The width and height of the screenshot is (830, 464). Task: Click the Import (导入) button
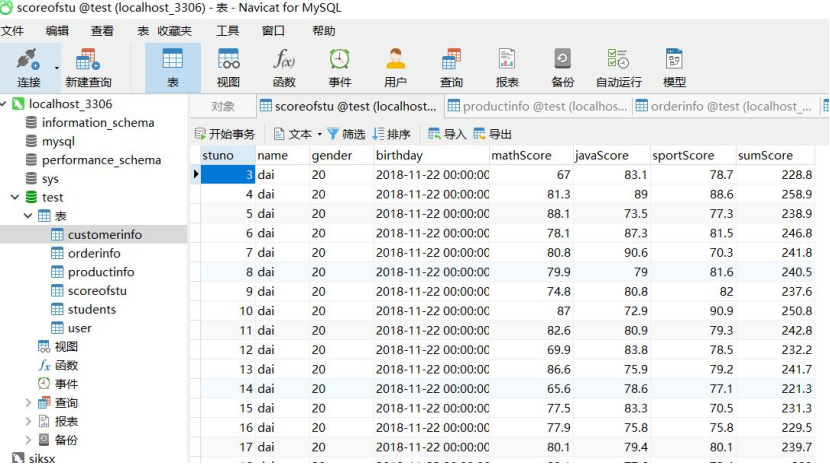(x=447, y=134)
